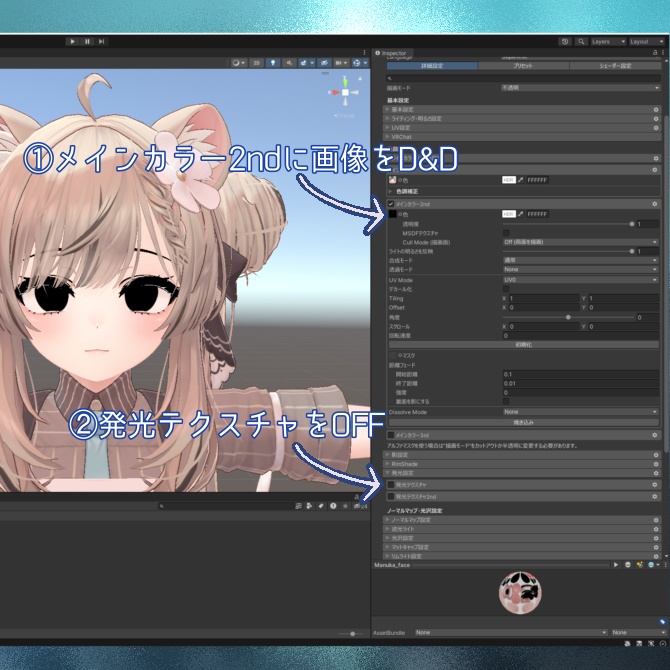Open scene draw mode shading dropdown
670x670 pixels.
tap(238, 63)
